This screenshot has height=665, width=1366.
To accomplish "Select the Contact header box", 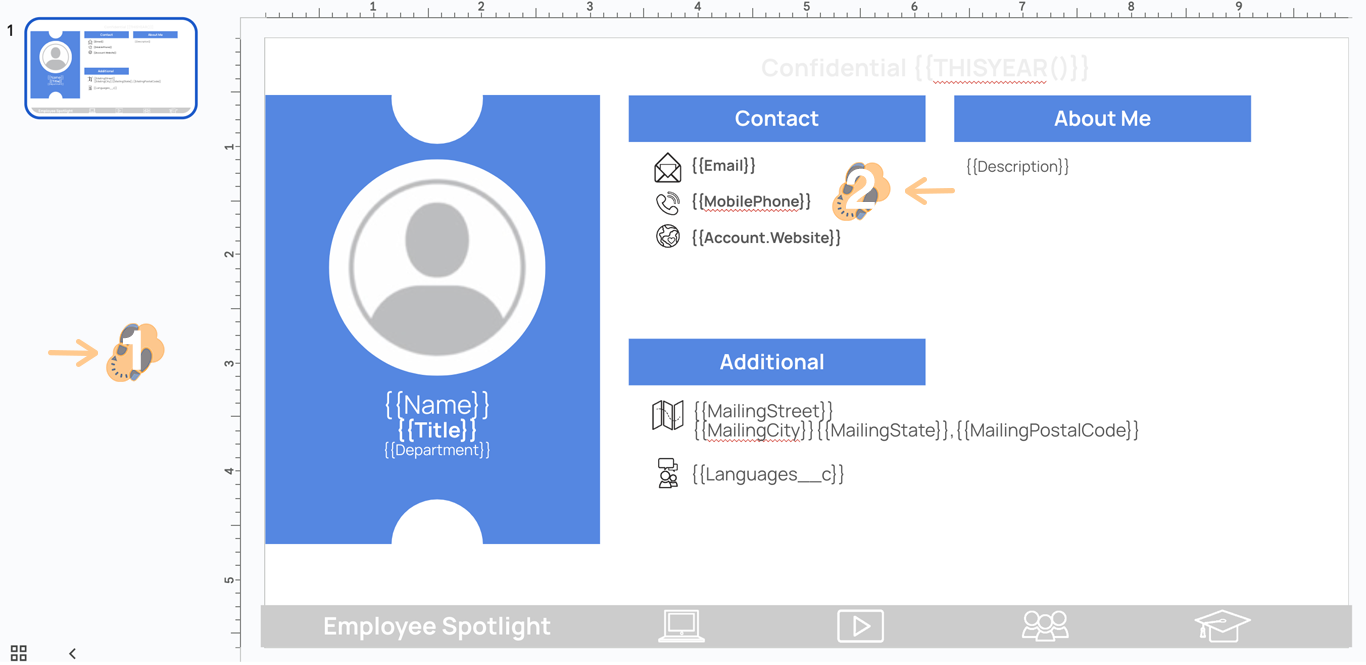I will pyautogui.click(x=776, y=119).
